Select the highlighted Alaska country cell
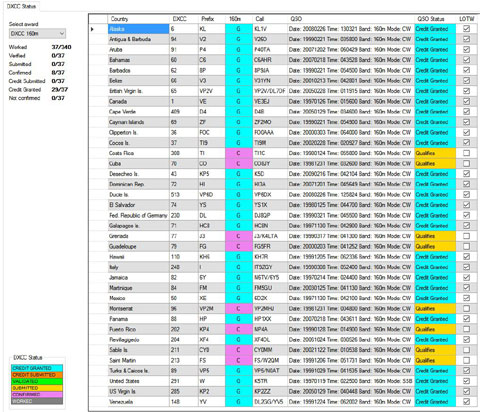Screen dimensions: 480x412 139,29
